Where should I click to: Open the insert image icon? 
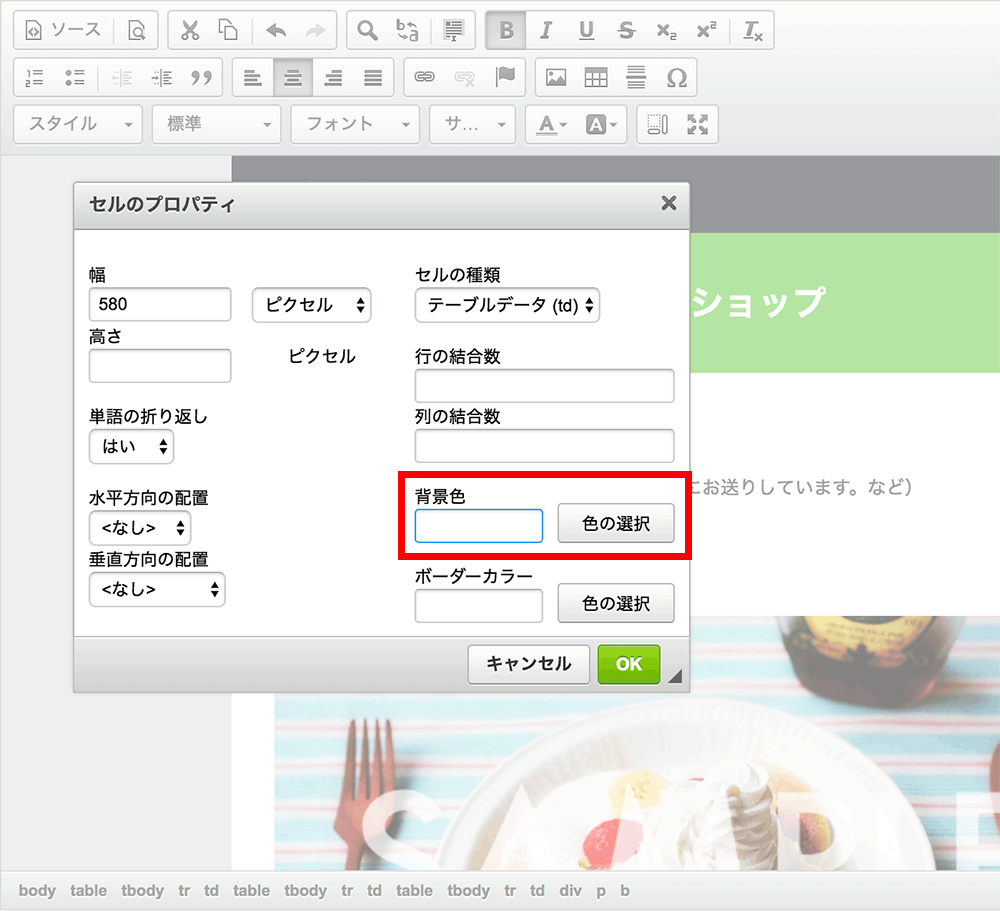[x=556, y=77]
